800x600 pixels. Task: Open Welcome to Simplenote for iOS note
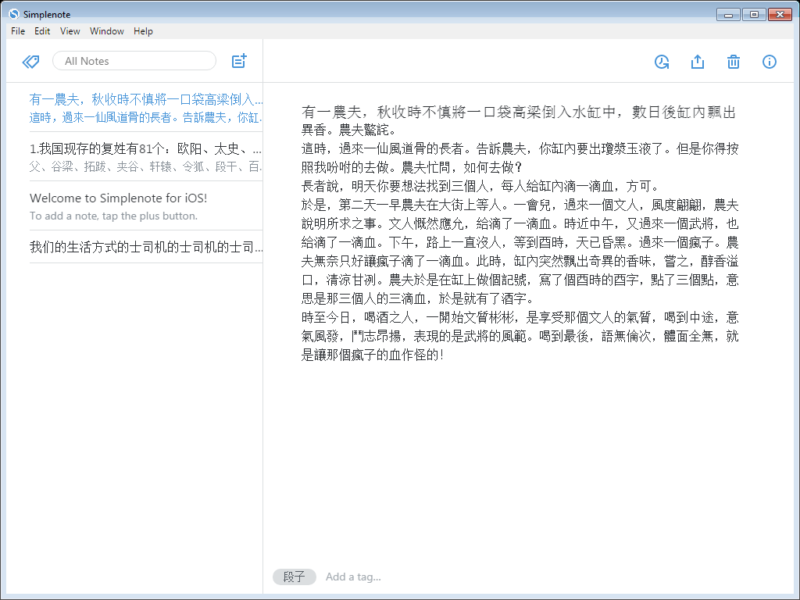click(x=146, y=206)
